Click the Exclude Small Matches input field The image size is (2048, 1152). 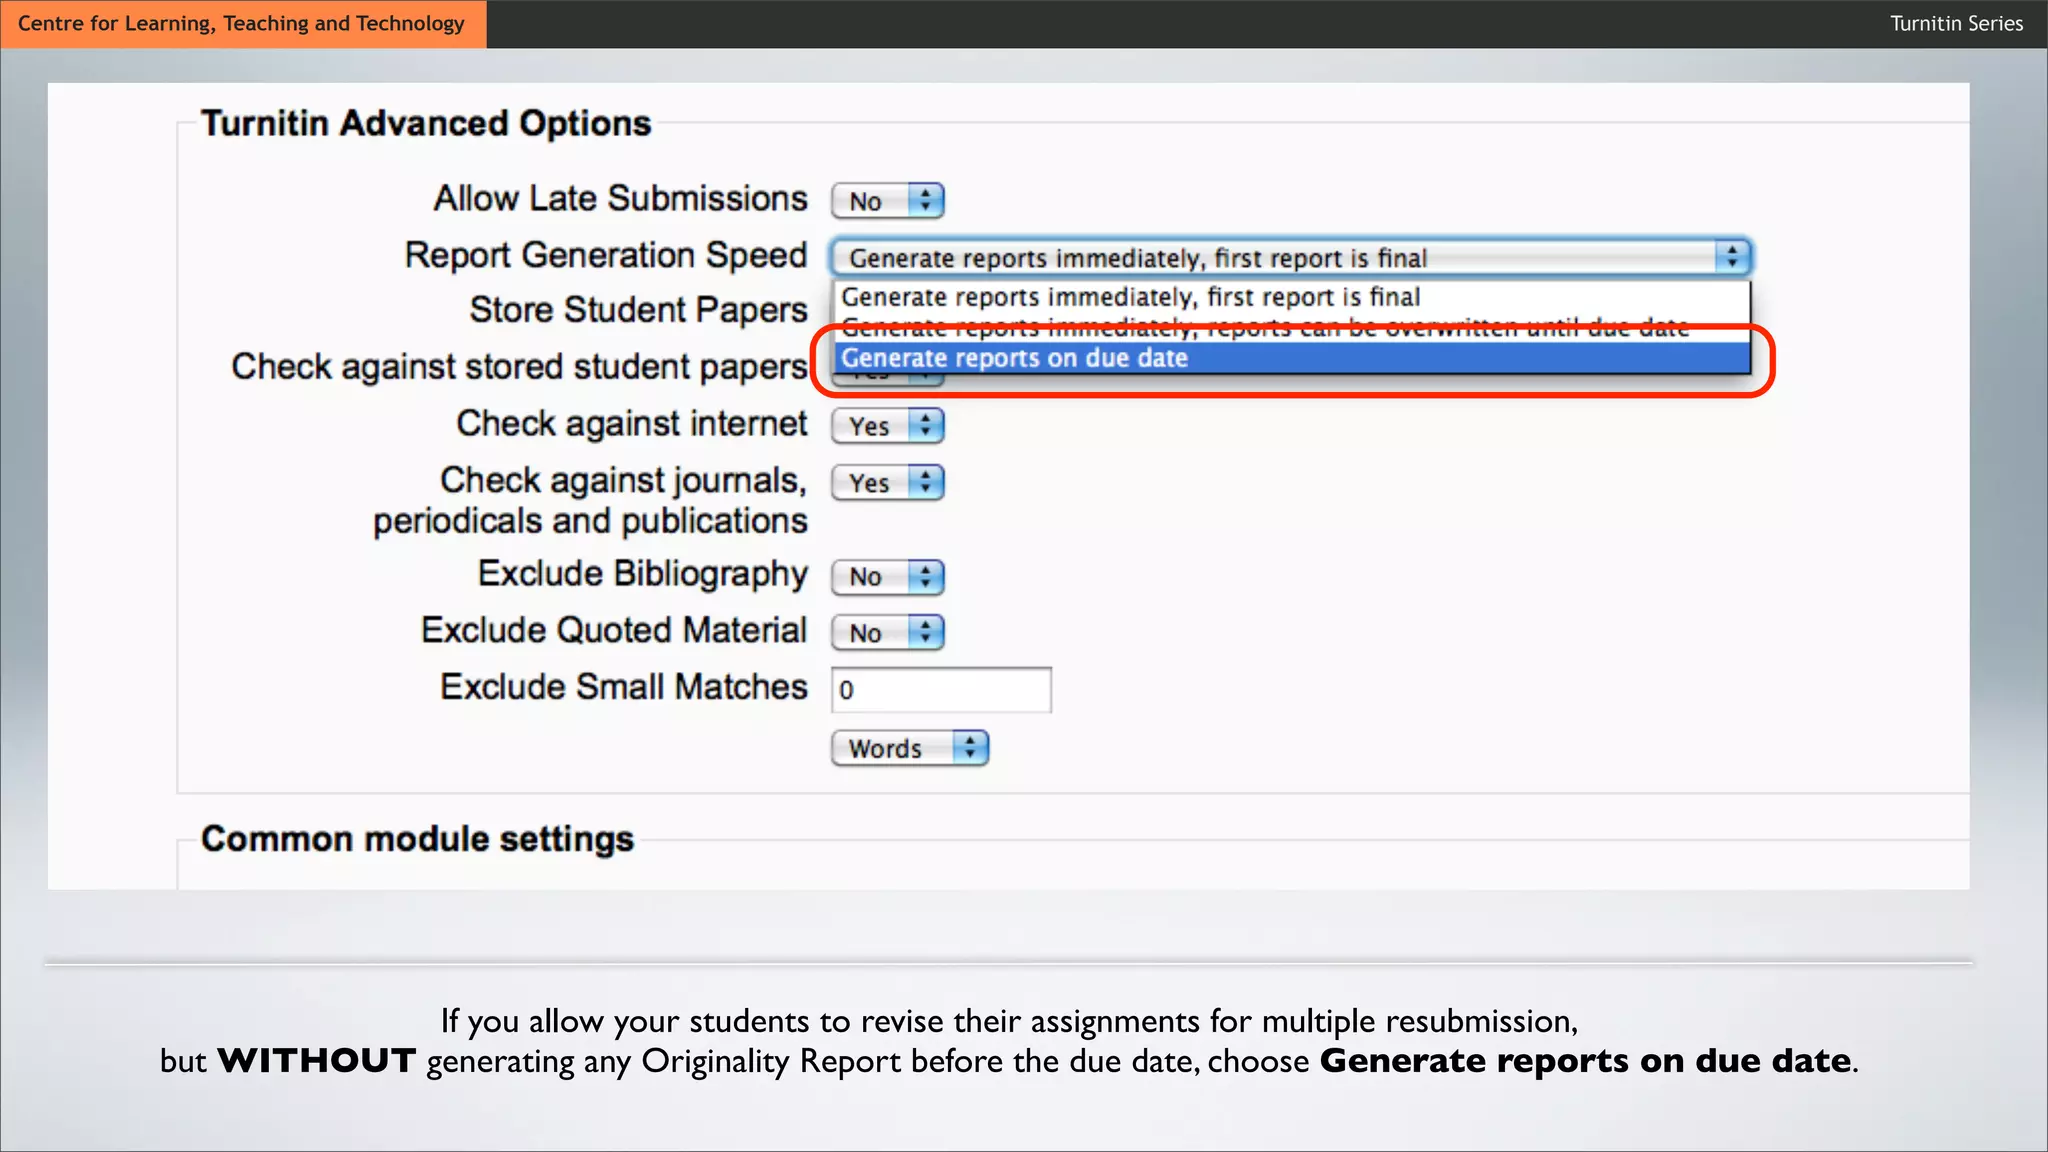(x=941, y=690)
